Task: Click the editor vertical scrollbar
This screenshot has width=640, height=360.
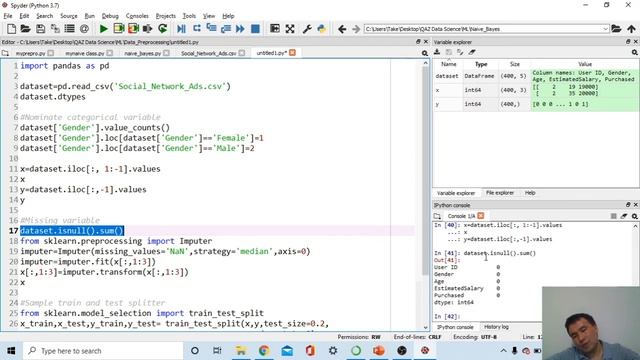Action: 425,195
